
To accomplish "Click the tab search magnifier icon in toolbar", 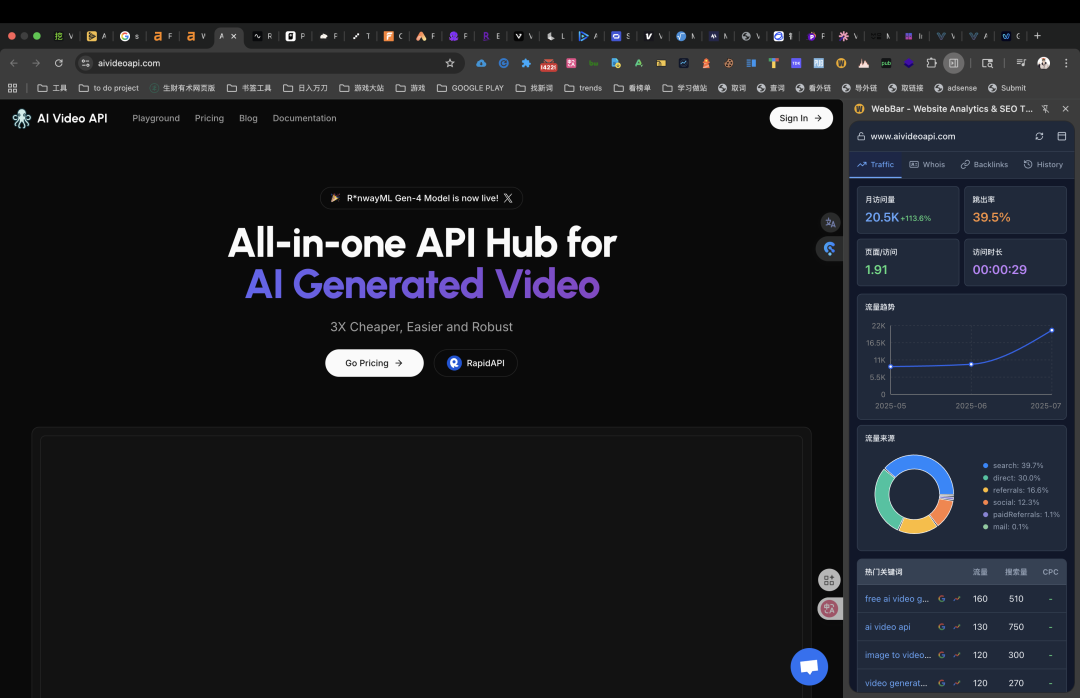I will [x=987, y=63].
